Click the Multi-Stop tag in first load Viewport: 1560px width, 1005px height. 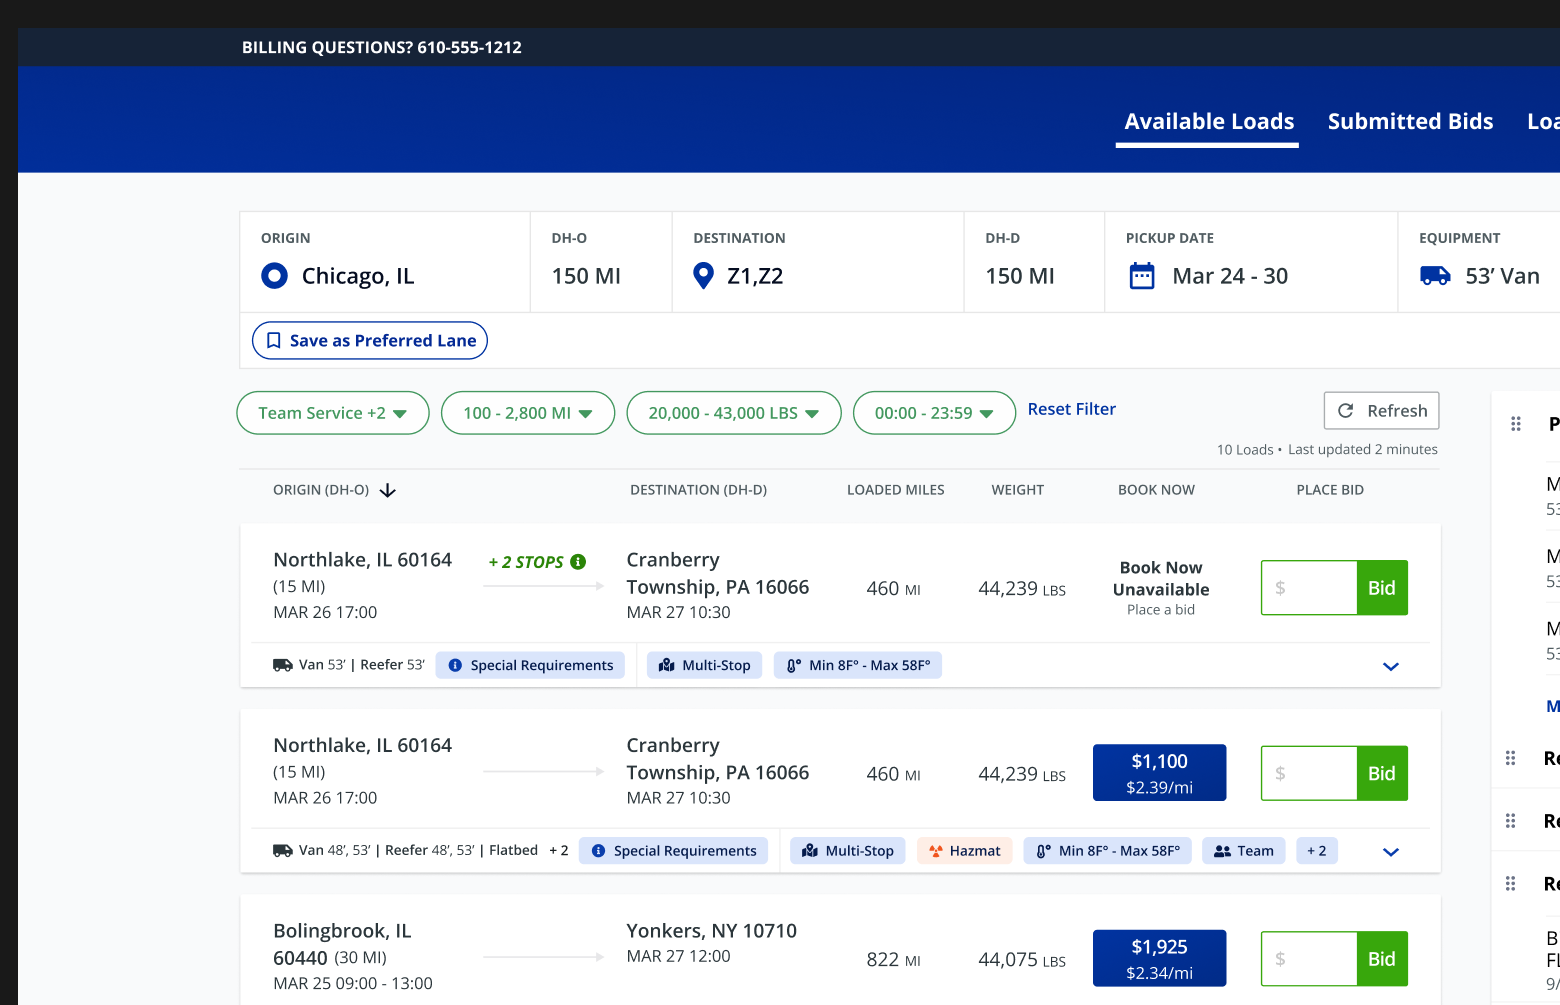(705, 665)
